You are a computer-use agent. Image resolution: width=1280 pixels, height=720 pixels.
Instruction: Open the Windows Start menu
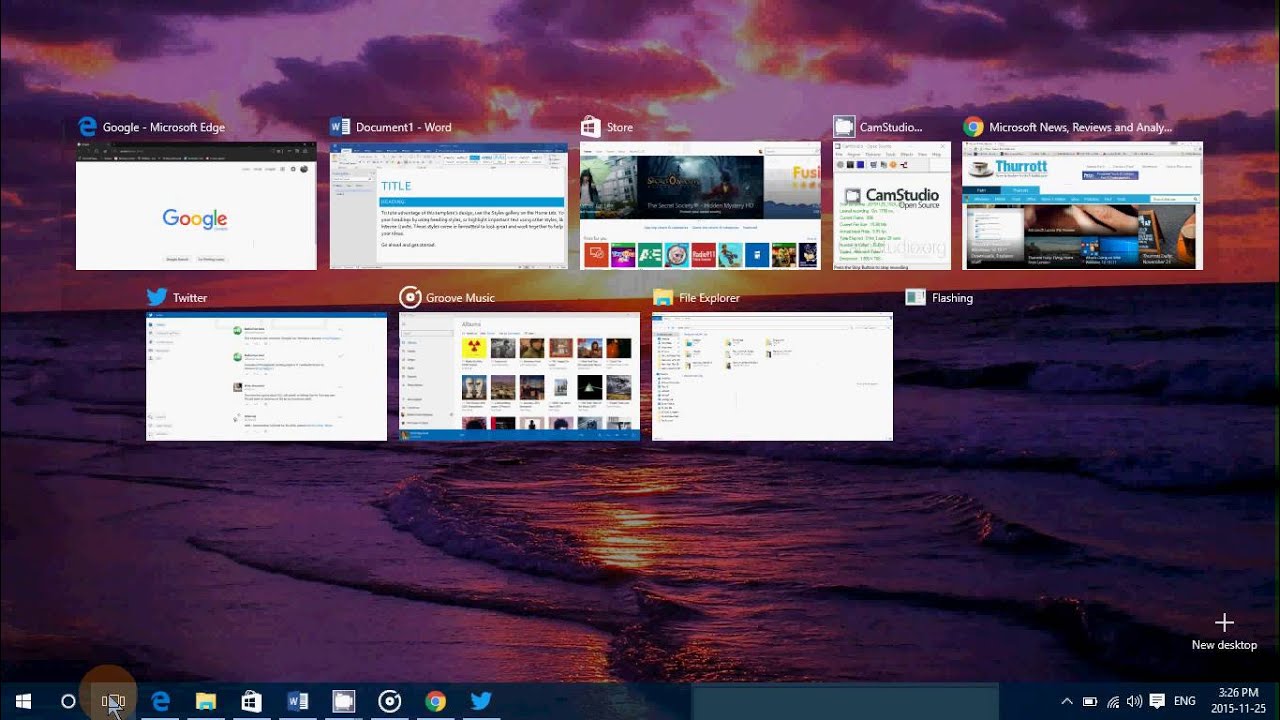(x=23, y=701)
